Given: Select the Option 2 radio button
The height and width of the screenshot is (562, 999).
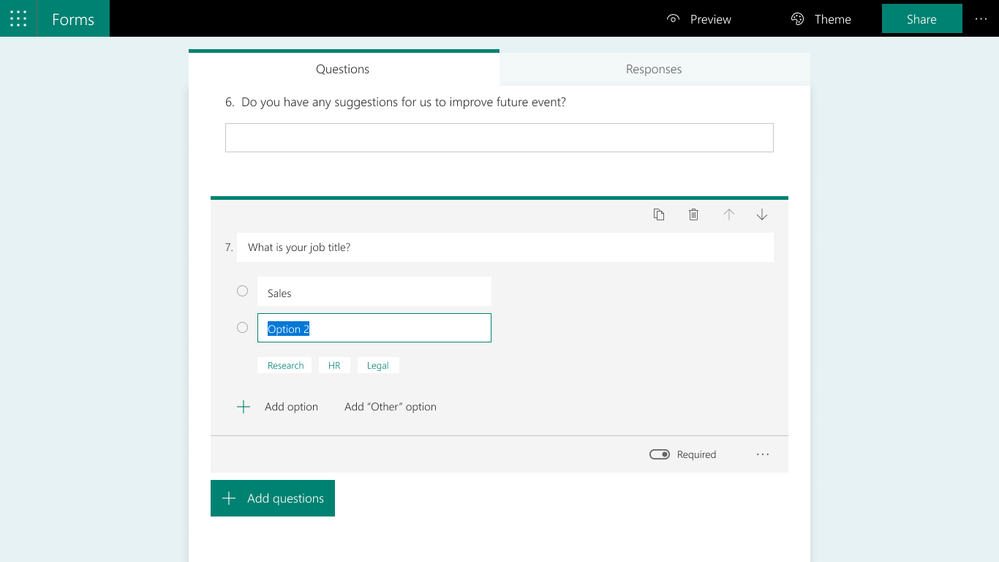Looking at the screenshot, I should point(242,328).
